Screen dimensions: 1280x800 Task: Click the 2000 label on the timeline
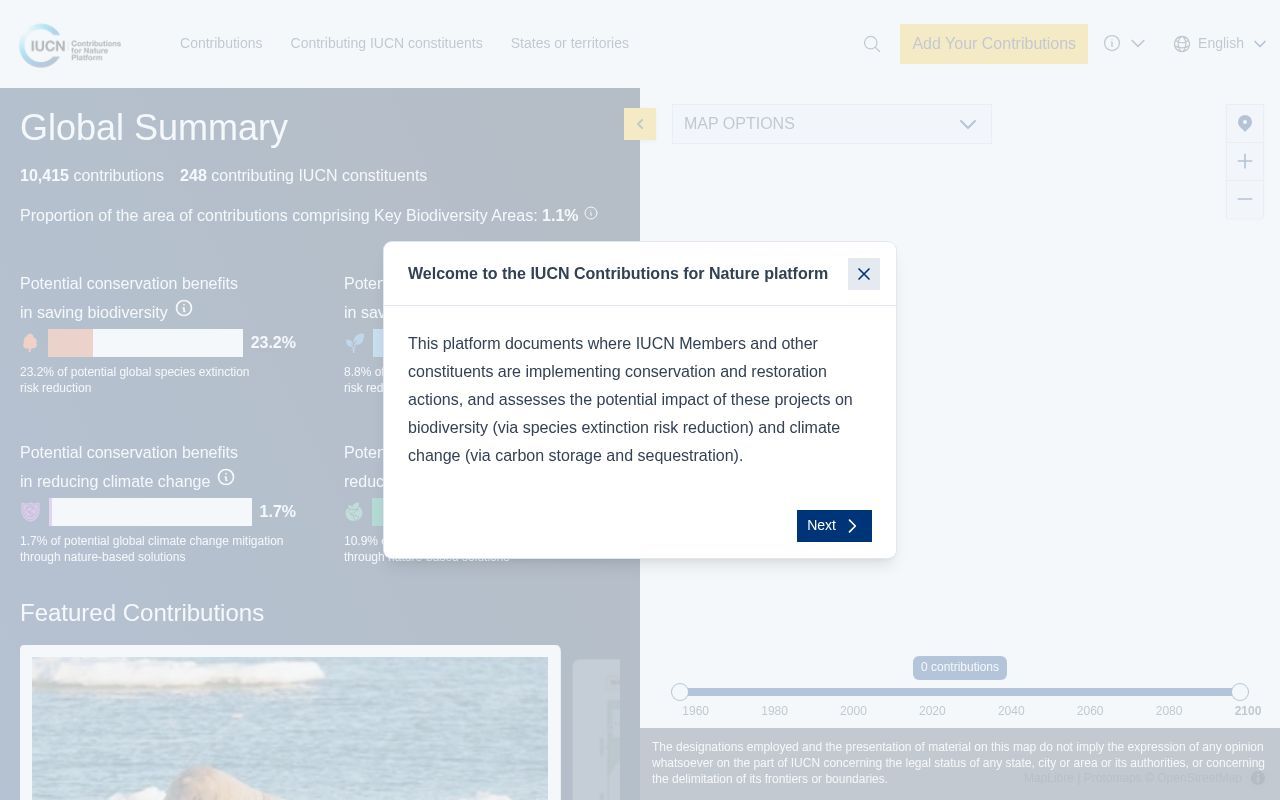coord(853,711)
